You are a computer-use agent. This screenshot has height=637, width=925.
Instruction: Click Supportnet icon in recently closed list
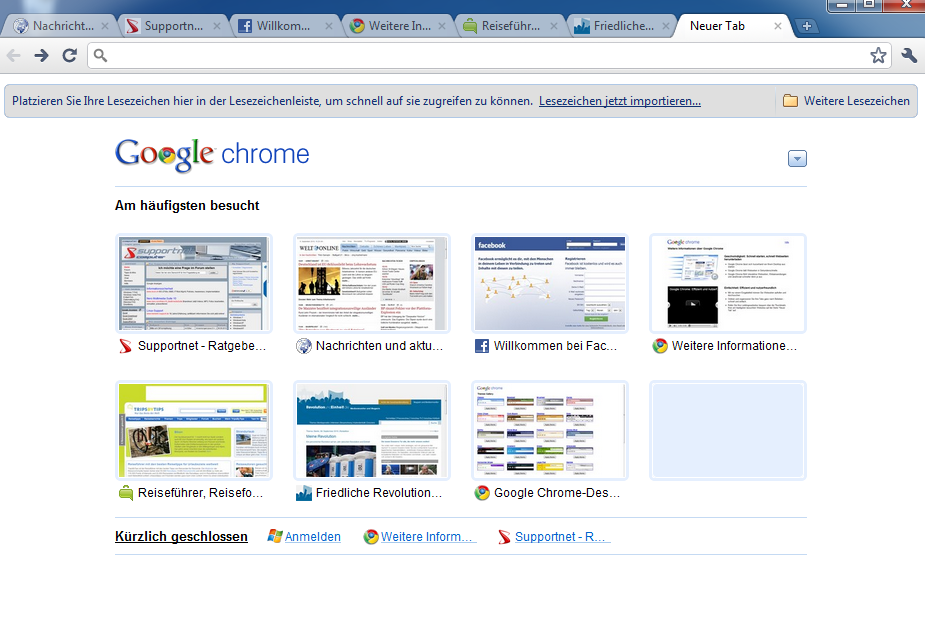[504, 537]
